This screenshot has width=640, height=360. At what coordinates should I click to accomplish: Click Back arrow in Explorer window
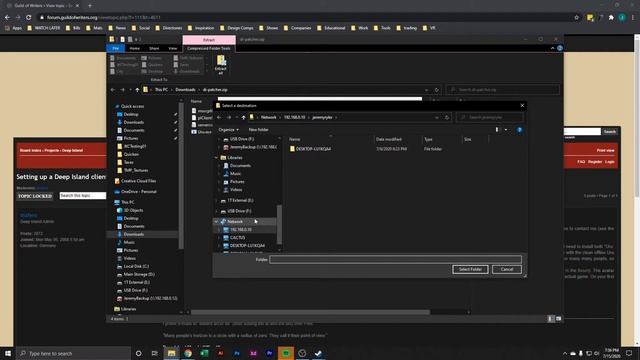(113, 90)
